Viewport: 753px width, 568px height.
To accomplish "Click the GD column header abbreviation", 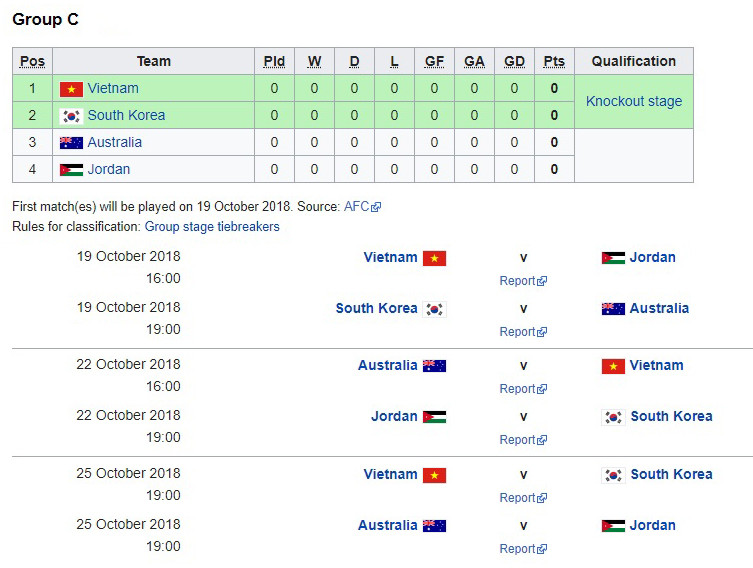I will click(514, 61).
